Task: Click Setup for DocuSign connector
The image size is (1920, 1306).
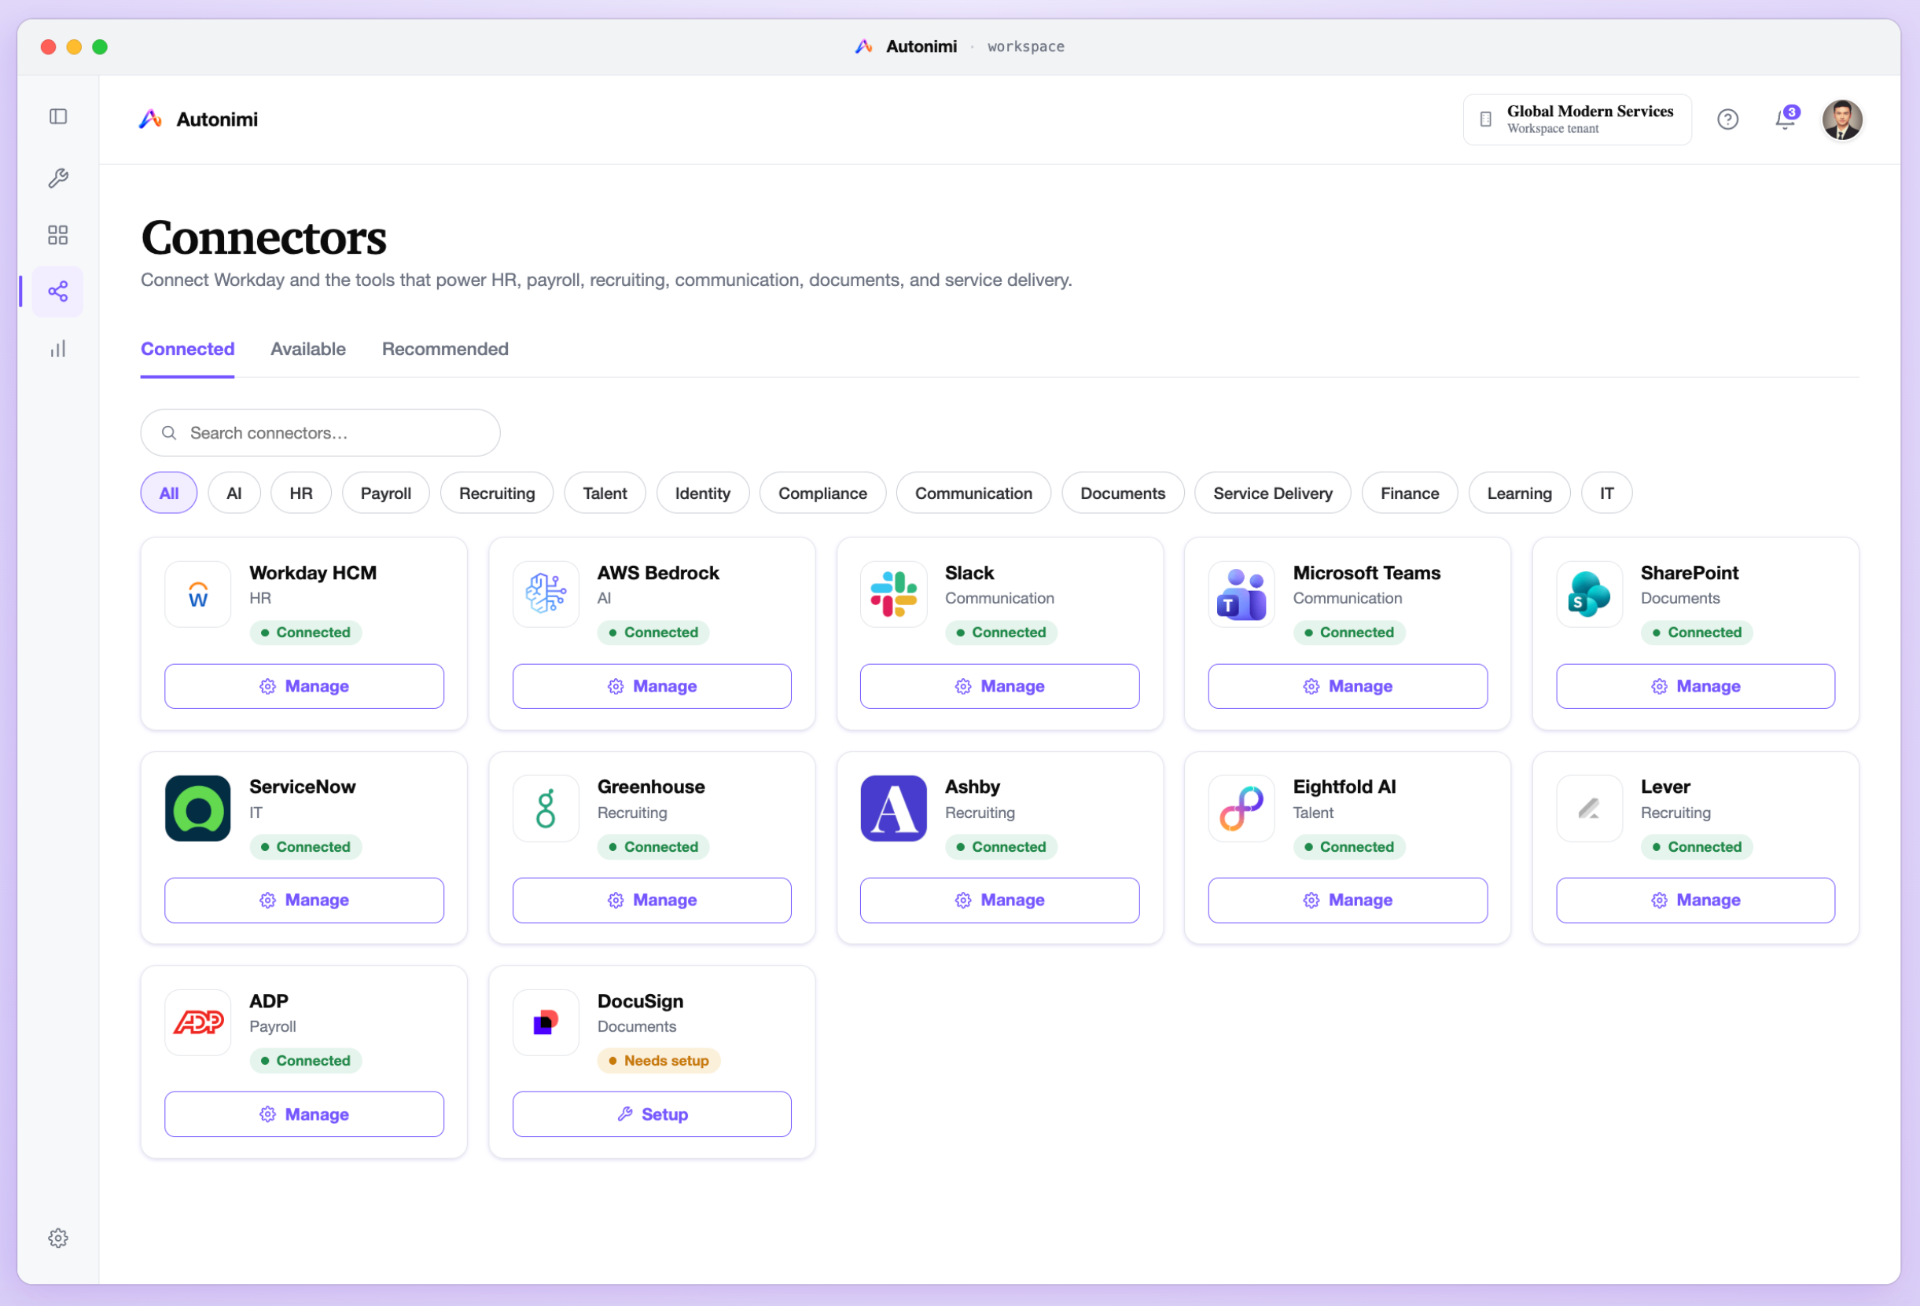Action: pyautogui.click(x=652, y=1114)
